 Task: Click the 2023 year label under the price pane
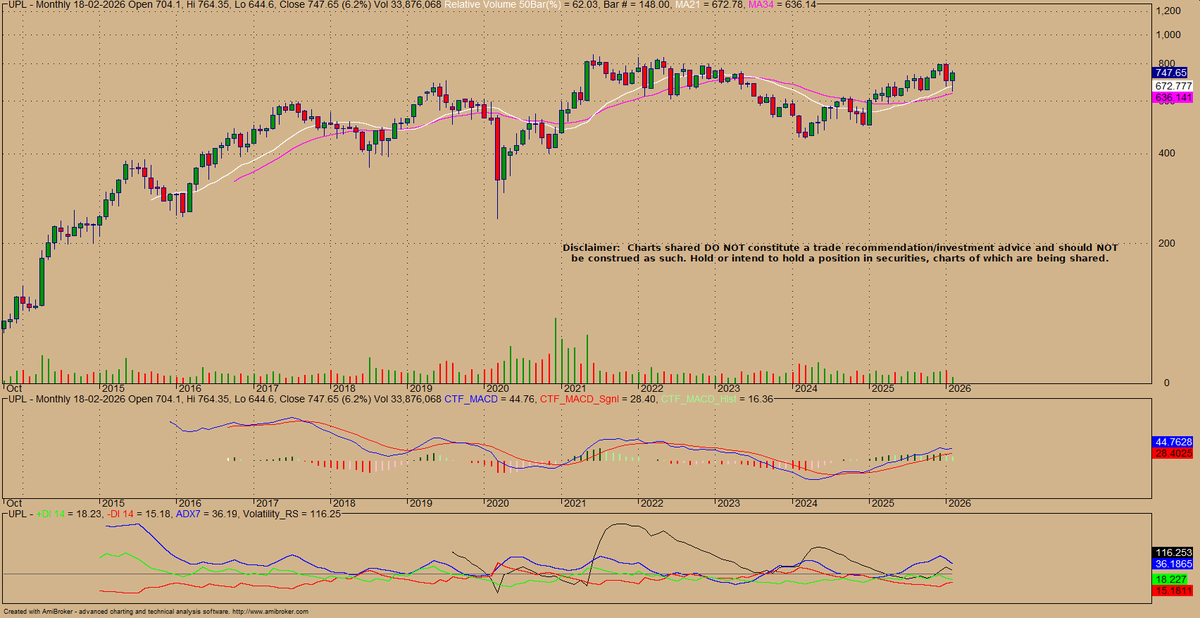click(728, 388)
